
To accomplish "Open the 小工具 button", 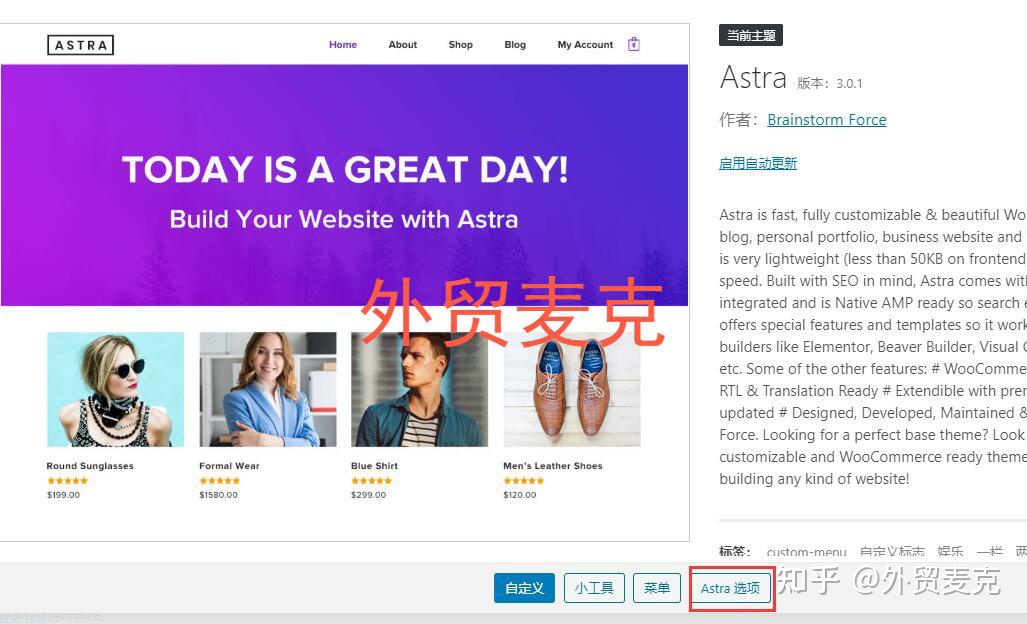I will click(x=594, y=588).
